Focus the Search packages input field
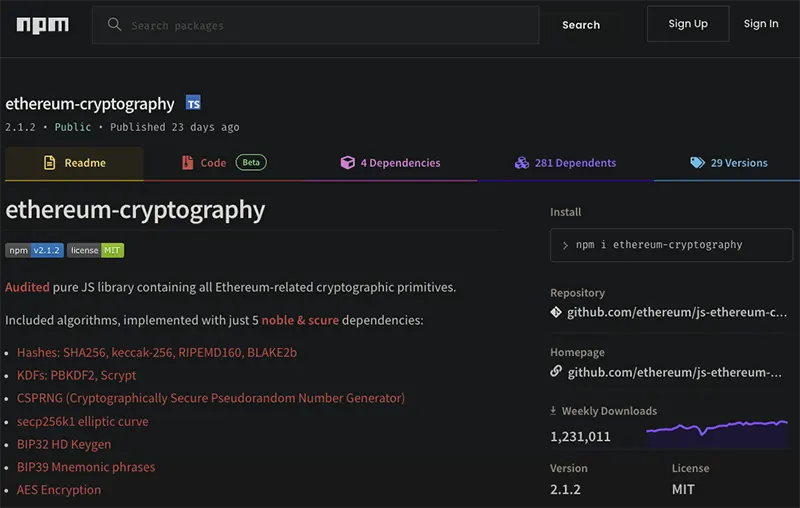 coord(315,25)
